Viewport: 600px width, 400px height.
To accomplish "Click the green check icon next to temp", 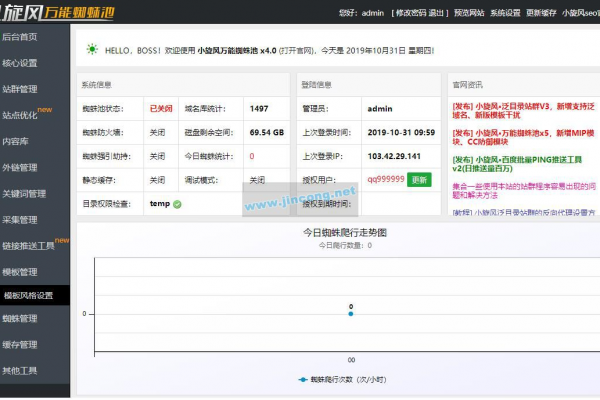I will tap(177, 204).
